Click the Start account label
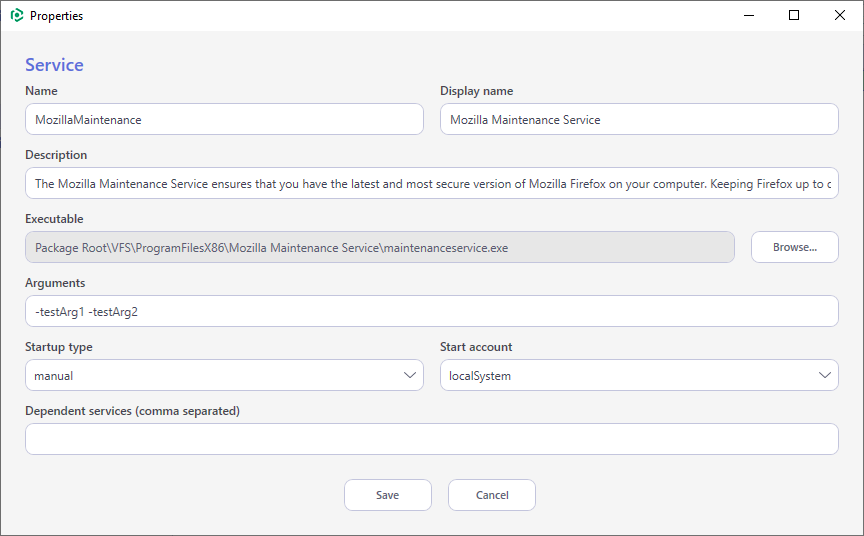This screenshot has width=864, height=536. [x=476, y=347]
